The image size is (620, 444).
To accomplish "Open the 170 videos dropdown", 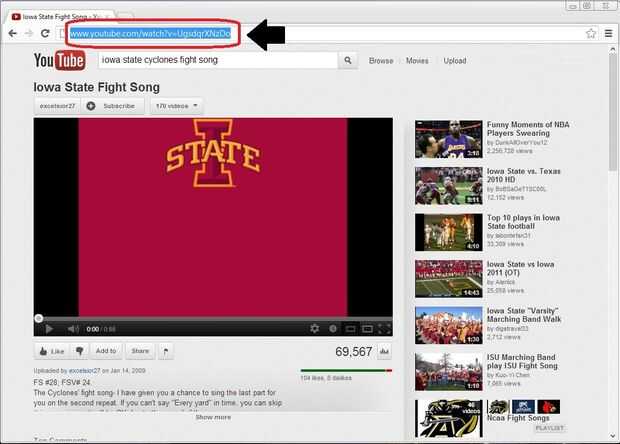I will 176,106.
